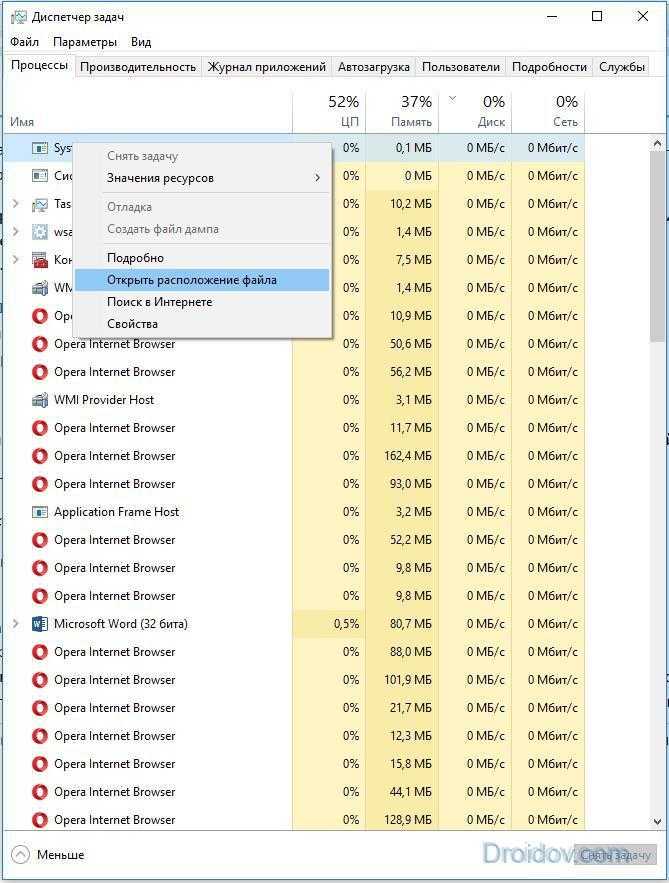Switch to the Производительность tab
This screenshot has width=669, height=883.
[x=138, y=67]
